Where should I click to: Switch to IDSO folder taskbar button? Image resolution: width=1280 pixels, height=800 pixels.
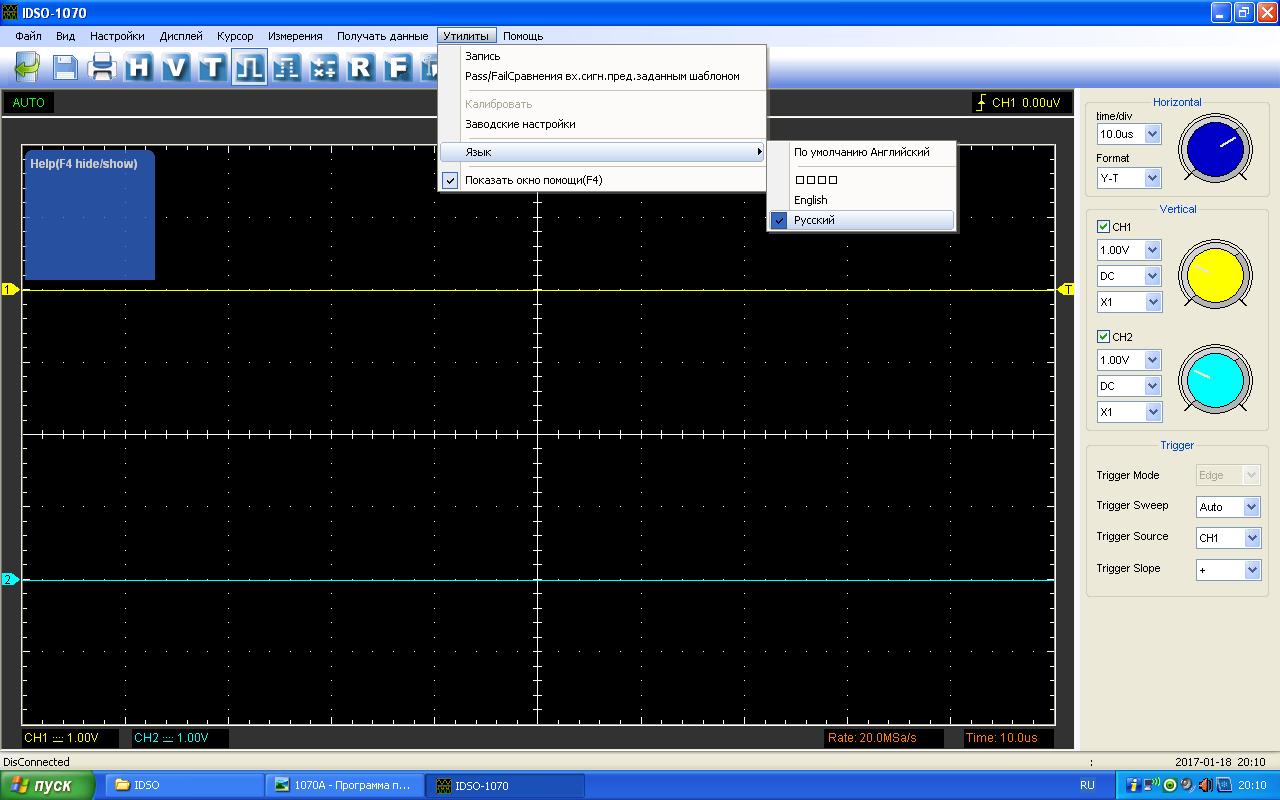click(183, 785)
